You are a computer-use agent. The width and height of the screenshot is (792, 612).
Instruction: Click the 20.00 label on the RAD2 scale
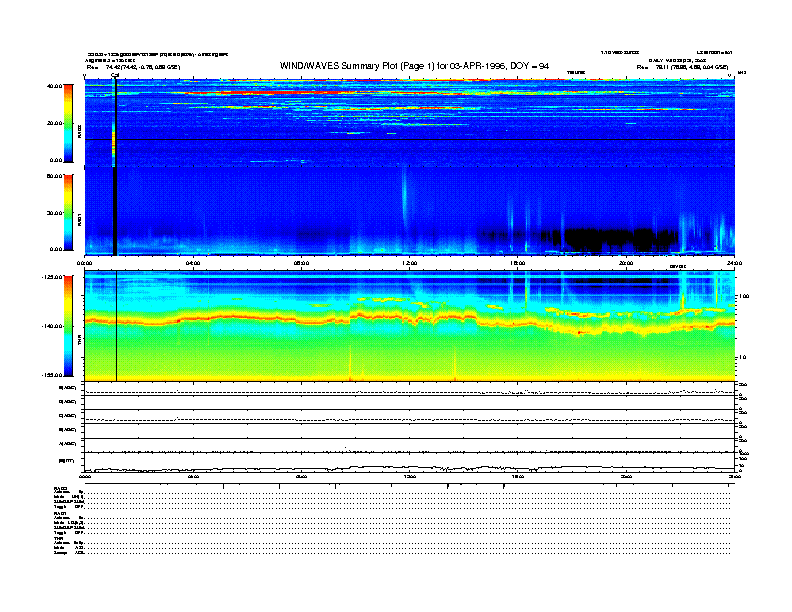click(x=54, y=123)
